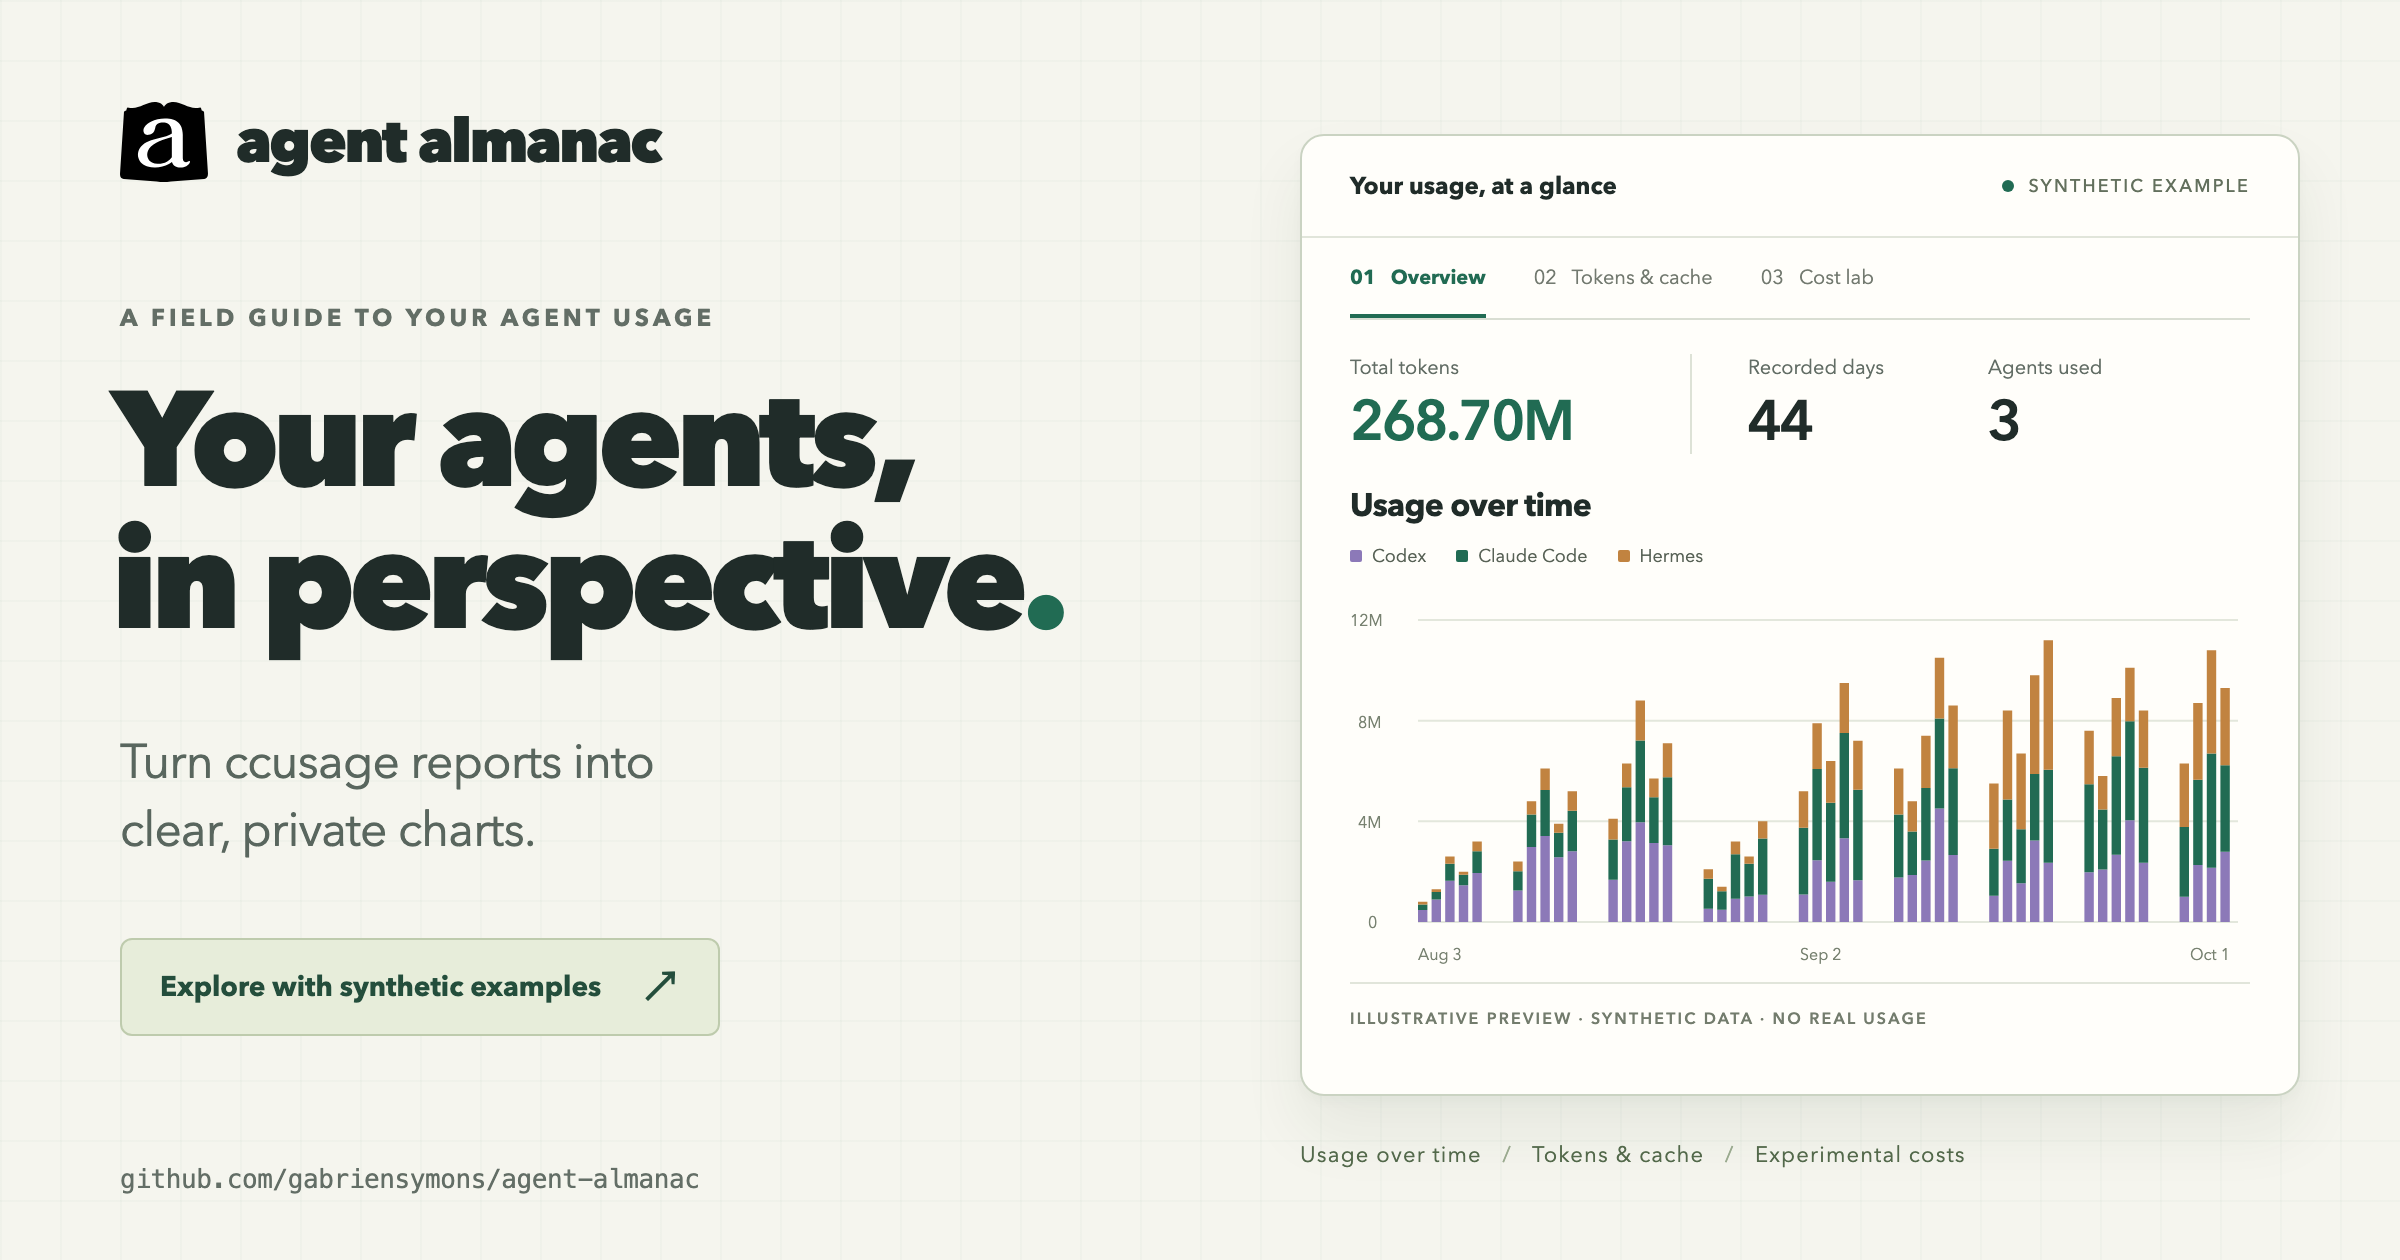The height and width of the screenshot is (1260, 2400).
Task: Click the Tokens & cache footer link
Action: (1617, 1155)
